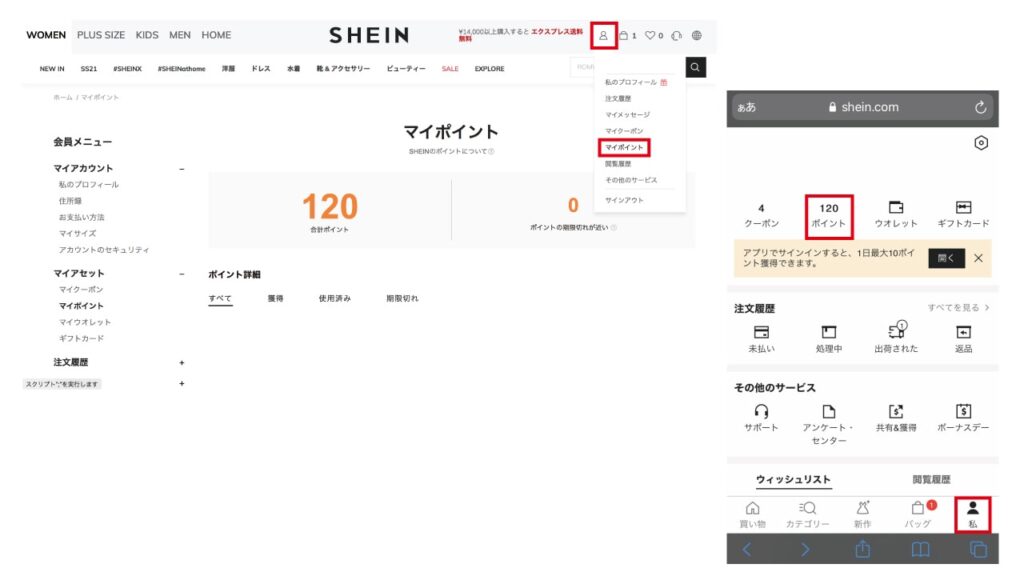The height and width of the screenshot is (576, 1024).
Task: Switch to 使用済み points tab
Action: point(334,298)
